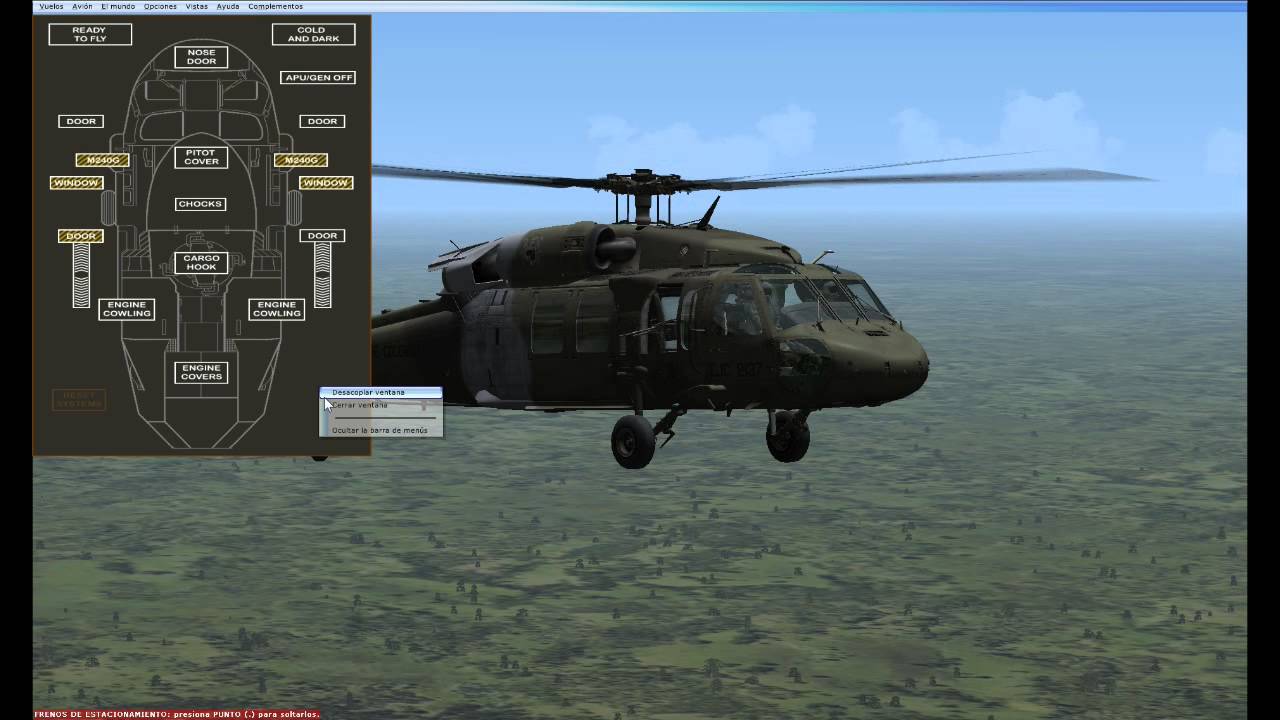Toggle the ENGINE COVERS
This screenshot has width=1280, height=720.
(201, 372)
